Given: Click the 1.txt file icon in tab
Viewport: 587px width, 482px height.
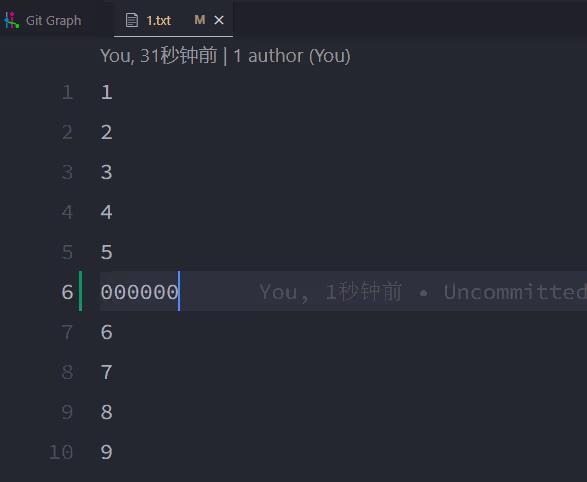Looking at the screenshot, I should click(x=131, y=20).
